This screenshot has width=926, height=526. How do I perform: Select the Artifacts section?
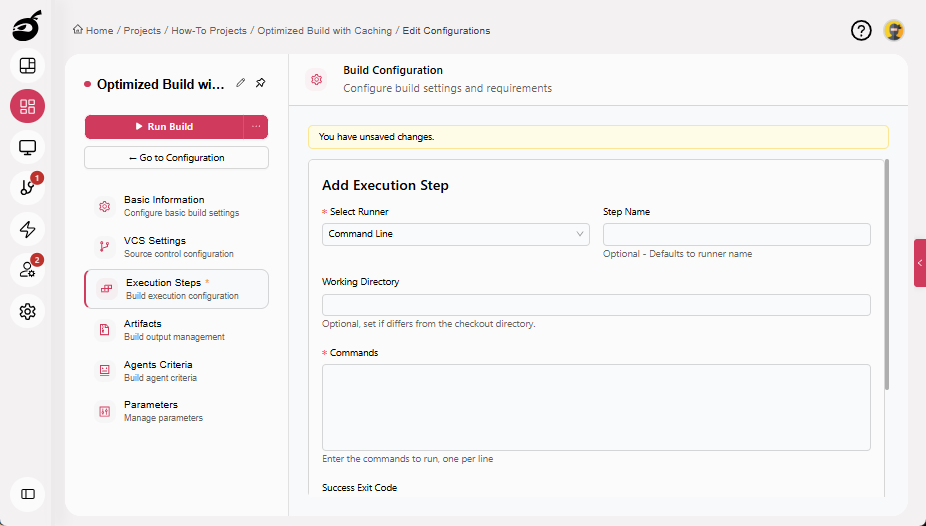coord(176,329)
